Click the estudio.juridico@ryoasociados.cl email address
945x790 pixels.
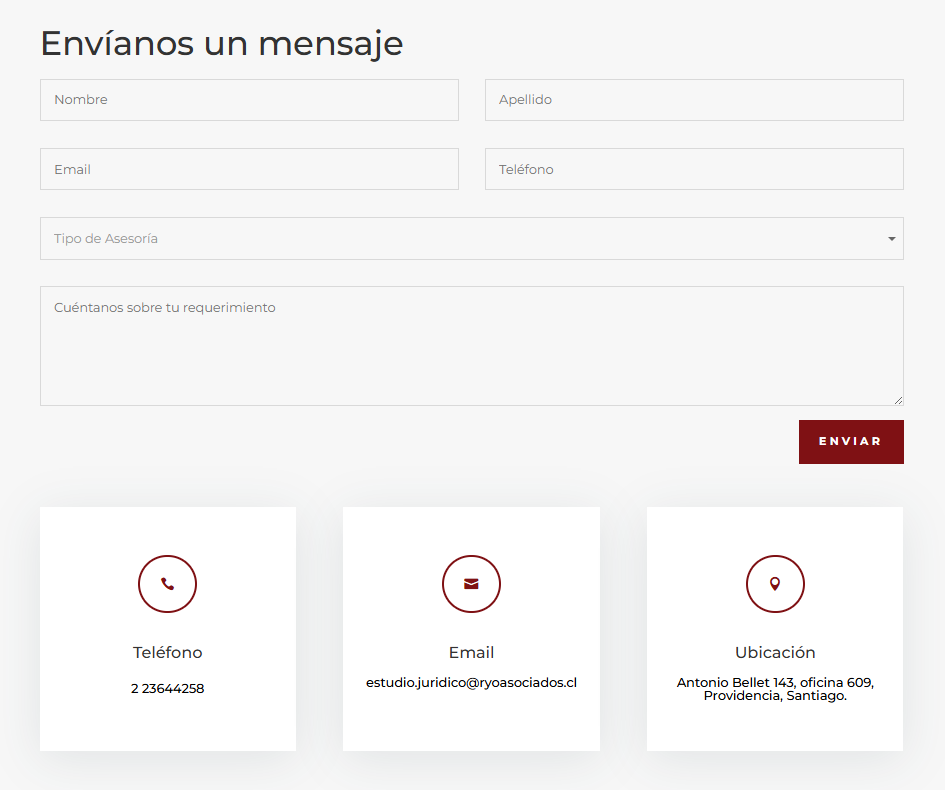pos(471,683)
